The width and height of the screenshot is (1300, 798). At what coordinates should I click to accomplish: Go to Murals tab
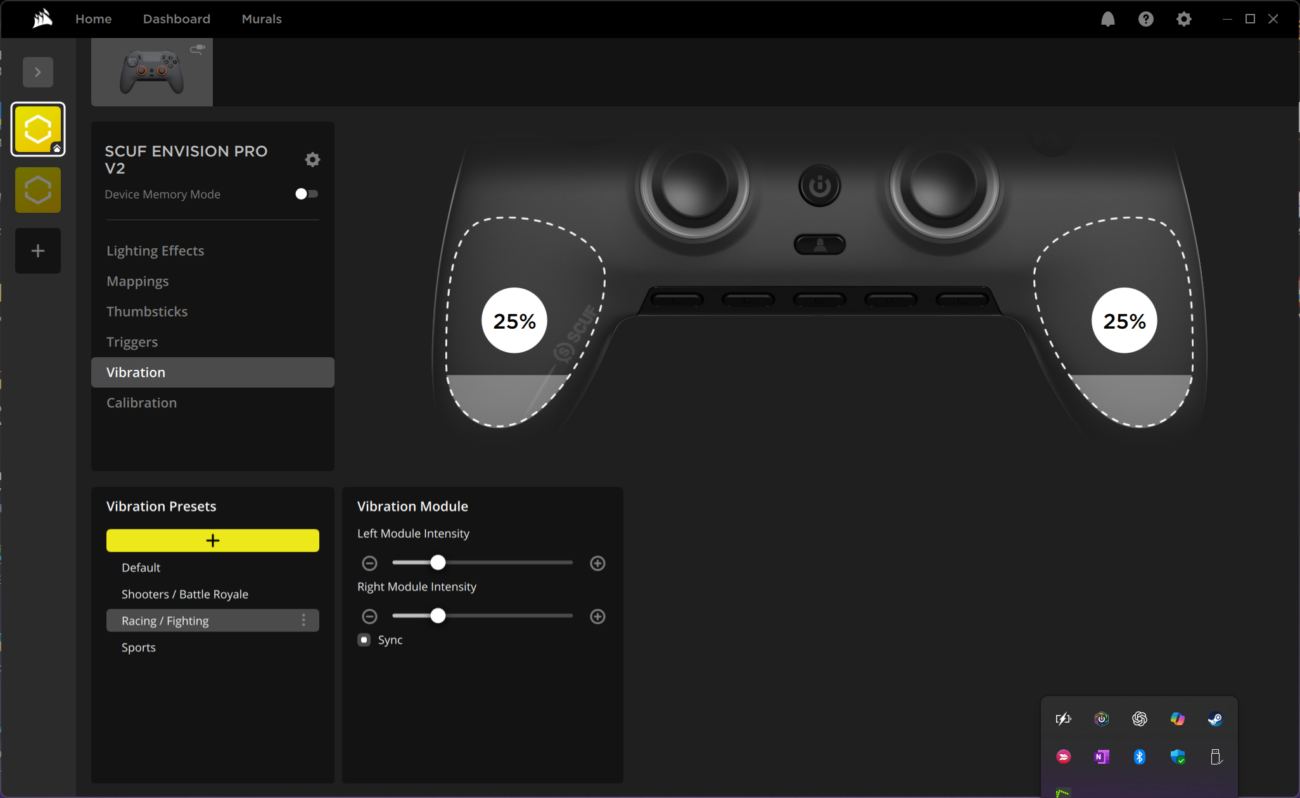(261, 19)
